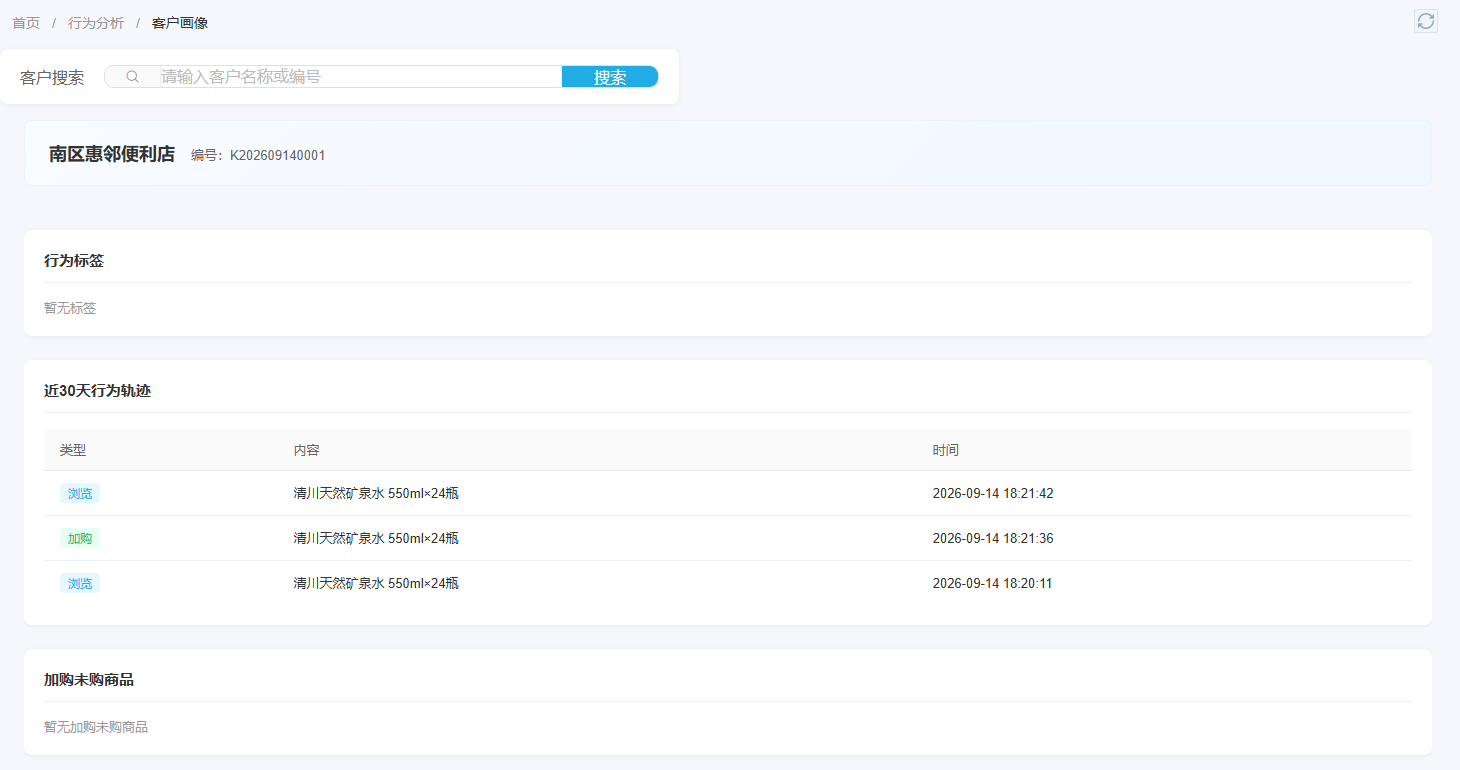Select product name in the 18:20:11 row
The image size is (1460, 770).
coord(376,583)
